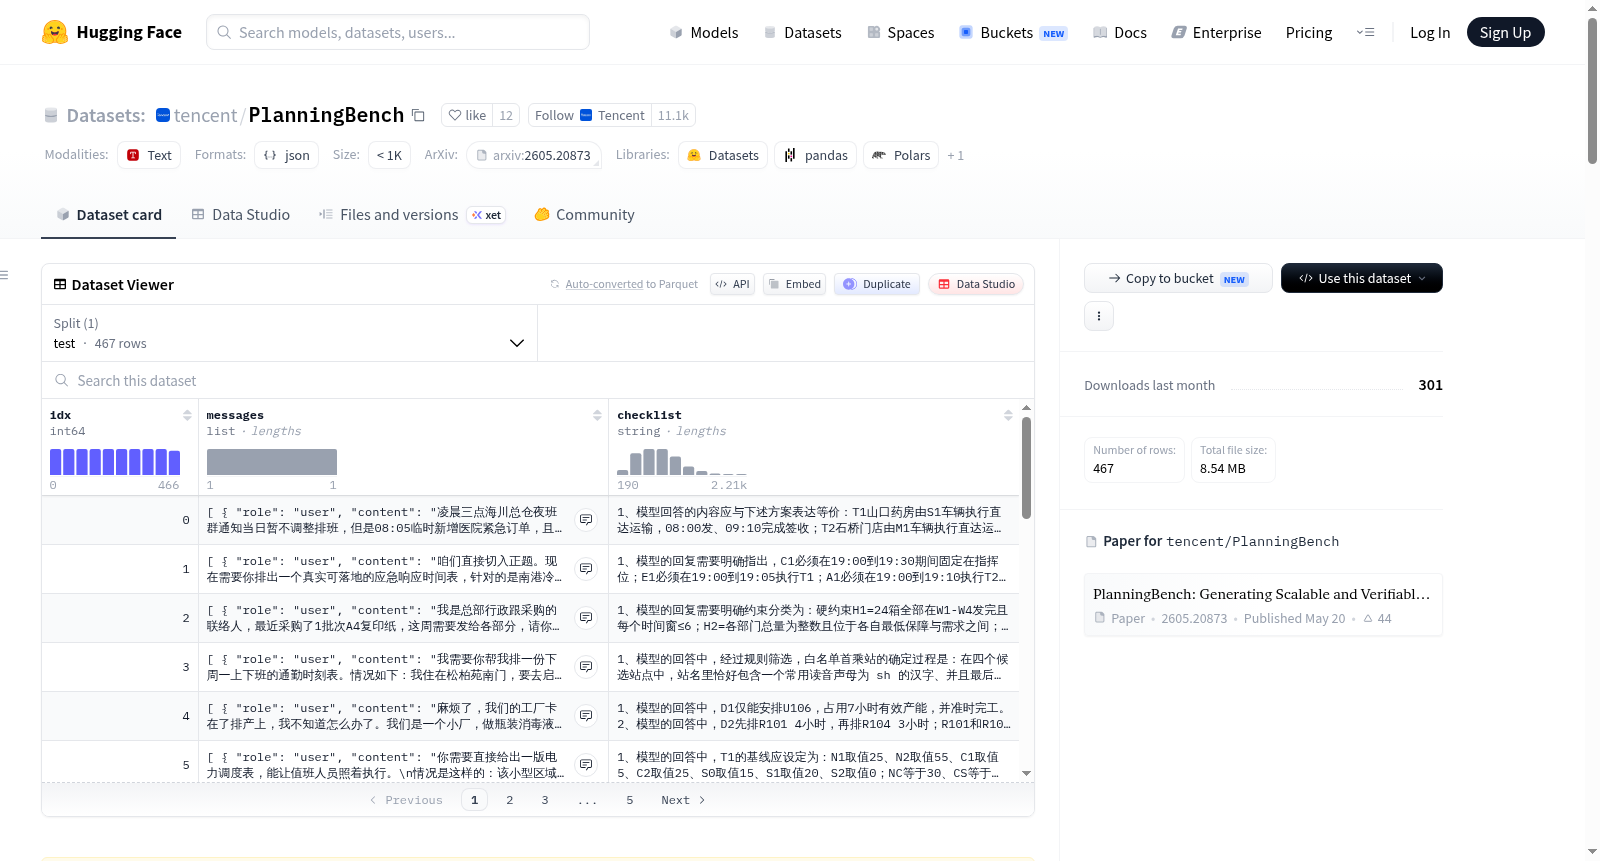Visit the Pricing page

(1309, 32)
